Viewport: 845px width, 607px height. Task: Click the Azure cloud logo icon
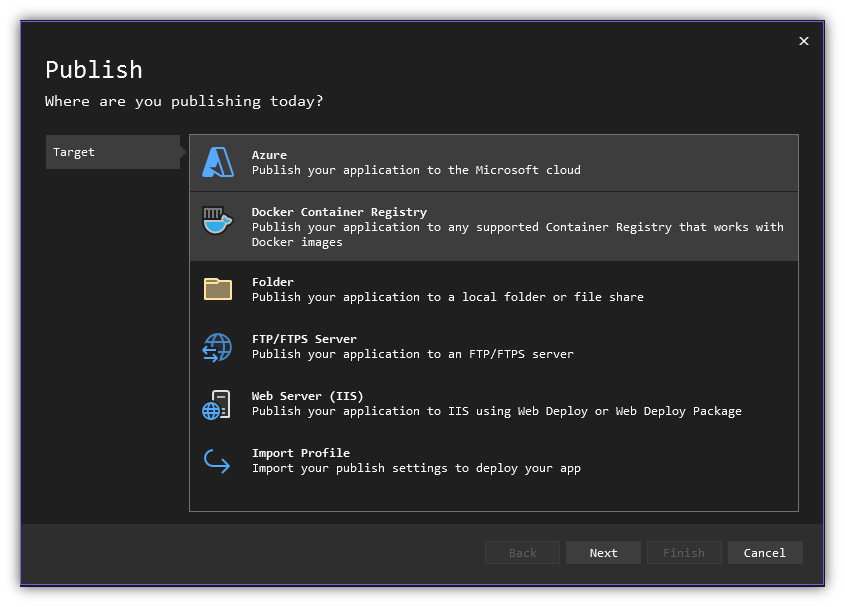(x=218, y=162)
